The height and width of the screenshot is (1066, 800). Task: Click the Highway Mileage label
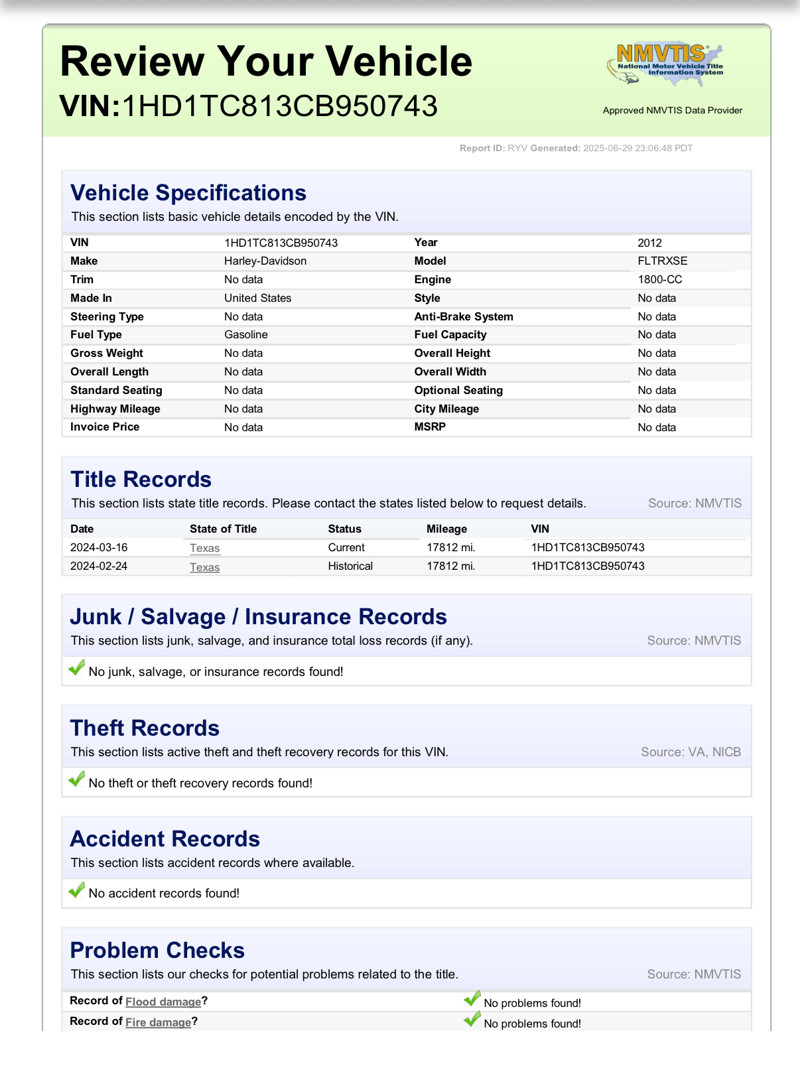point(115,409)
